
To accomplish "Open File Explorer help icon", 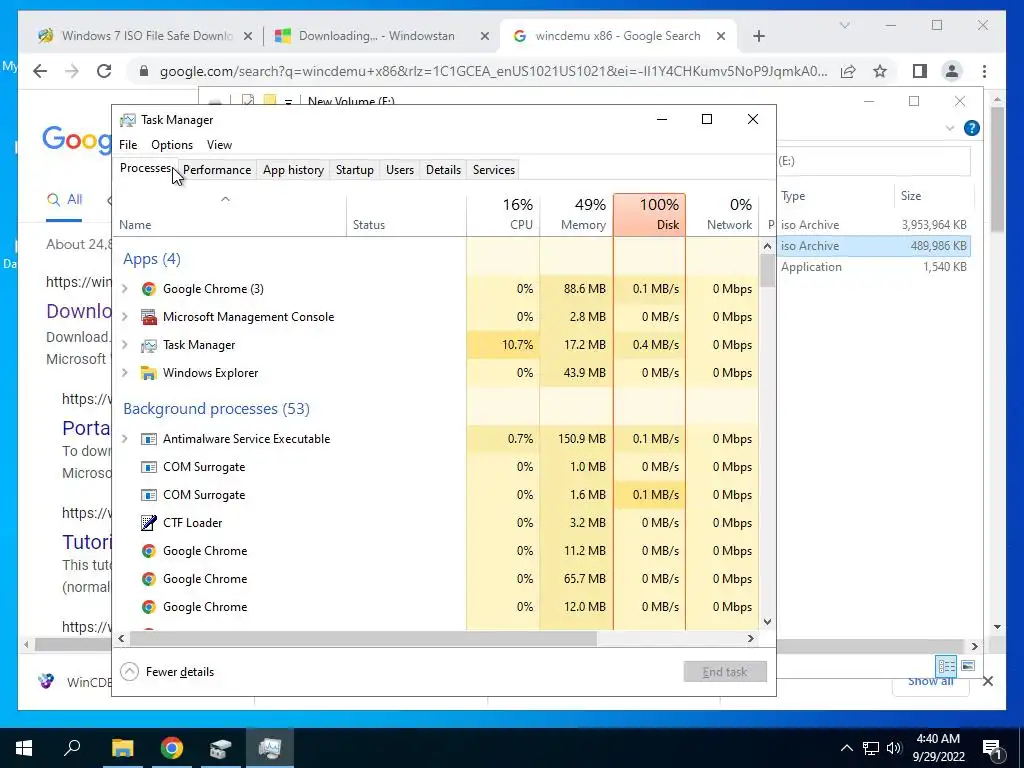I will [972, 128].
